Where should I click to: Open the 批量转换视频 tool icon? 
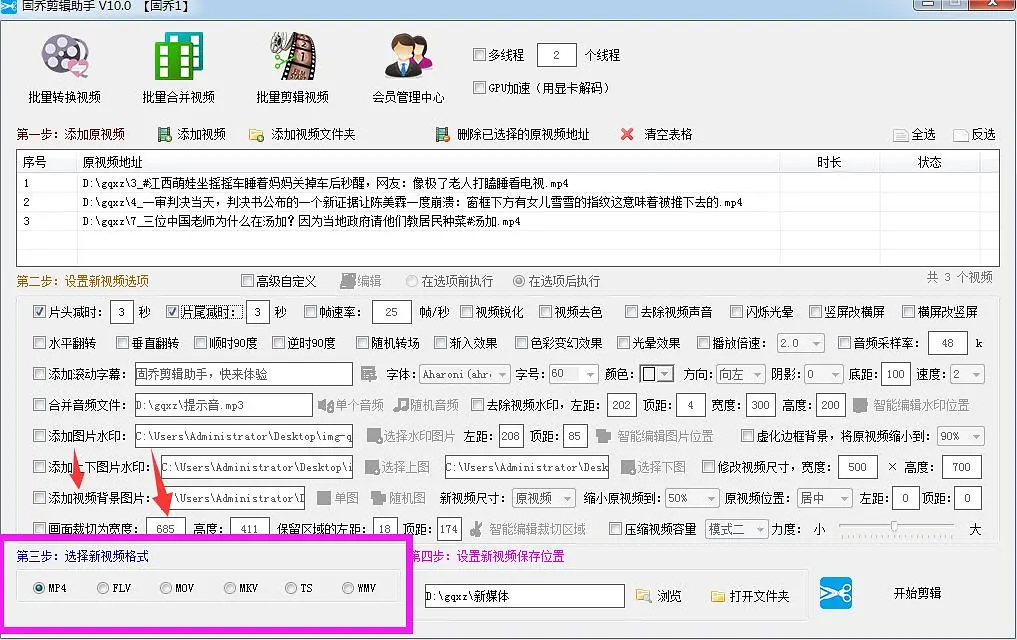[x=64, y=57]
